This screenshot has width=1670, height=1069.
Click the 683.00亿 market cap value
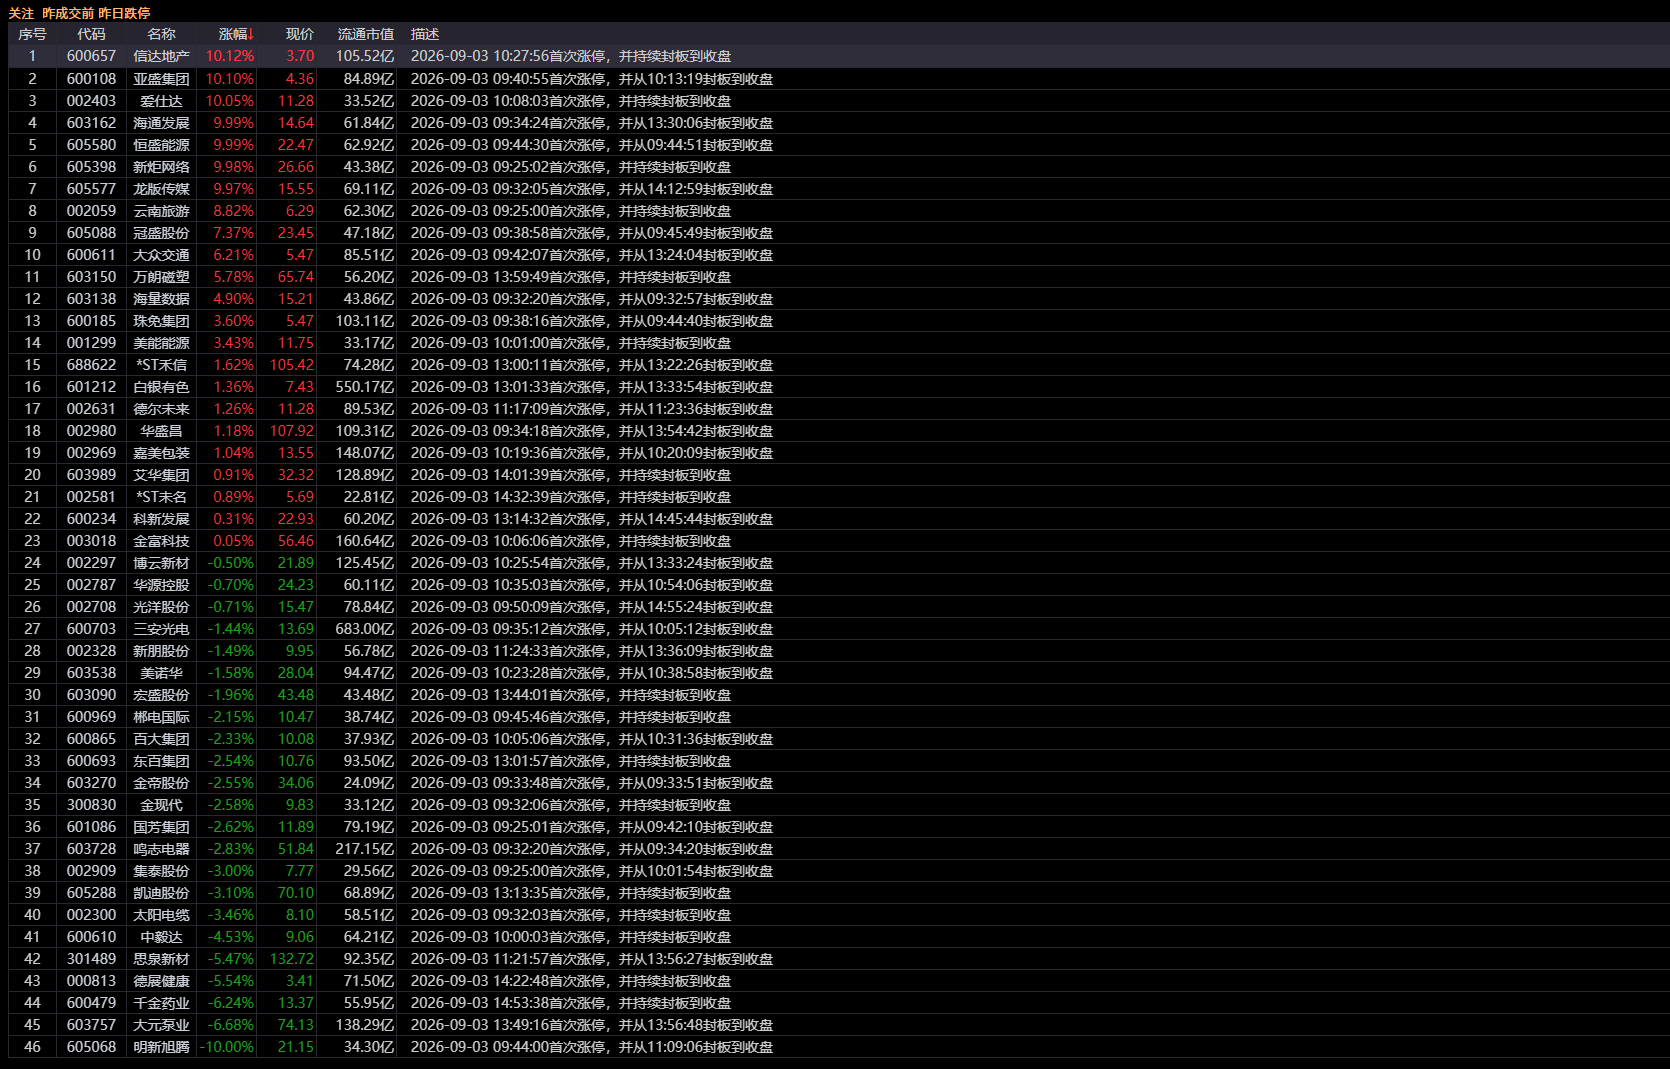click(365, 628)
